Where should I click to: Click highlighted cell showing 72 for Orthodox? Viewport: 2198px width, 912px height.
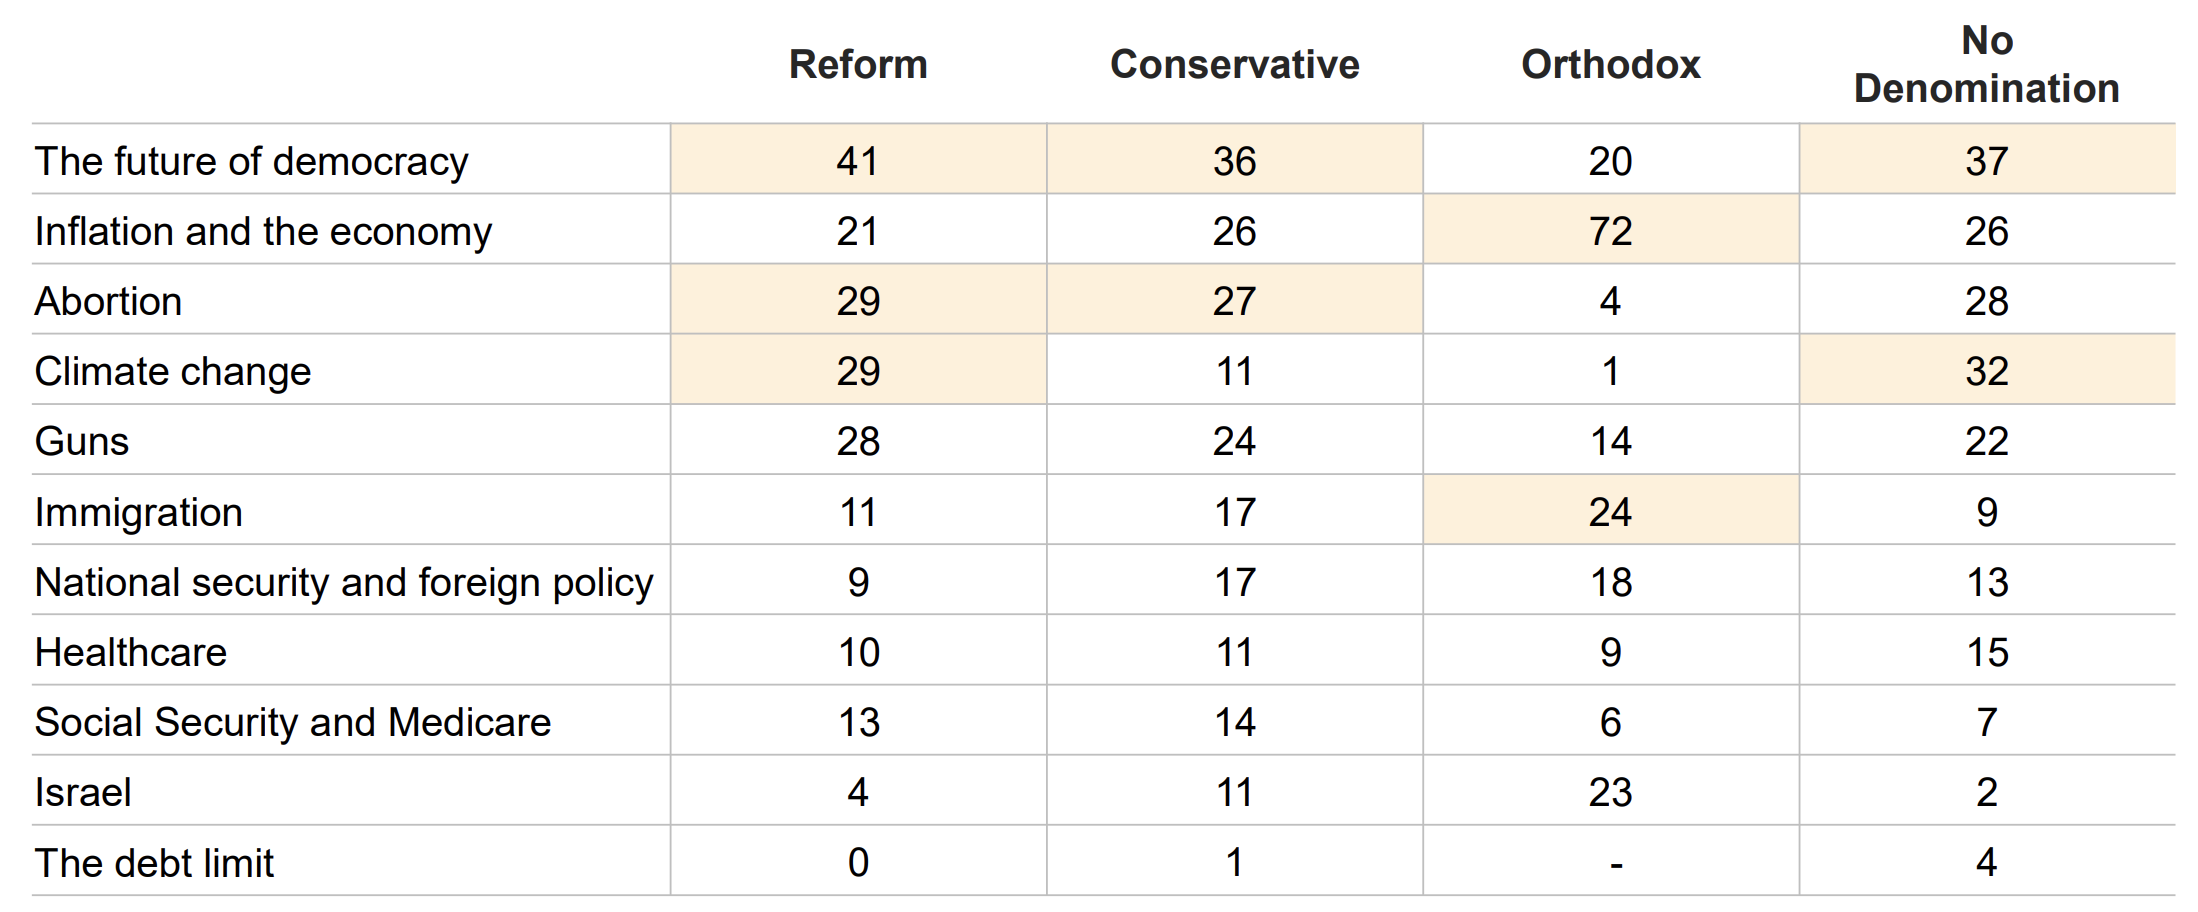[x=1611, y=230]
